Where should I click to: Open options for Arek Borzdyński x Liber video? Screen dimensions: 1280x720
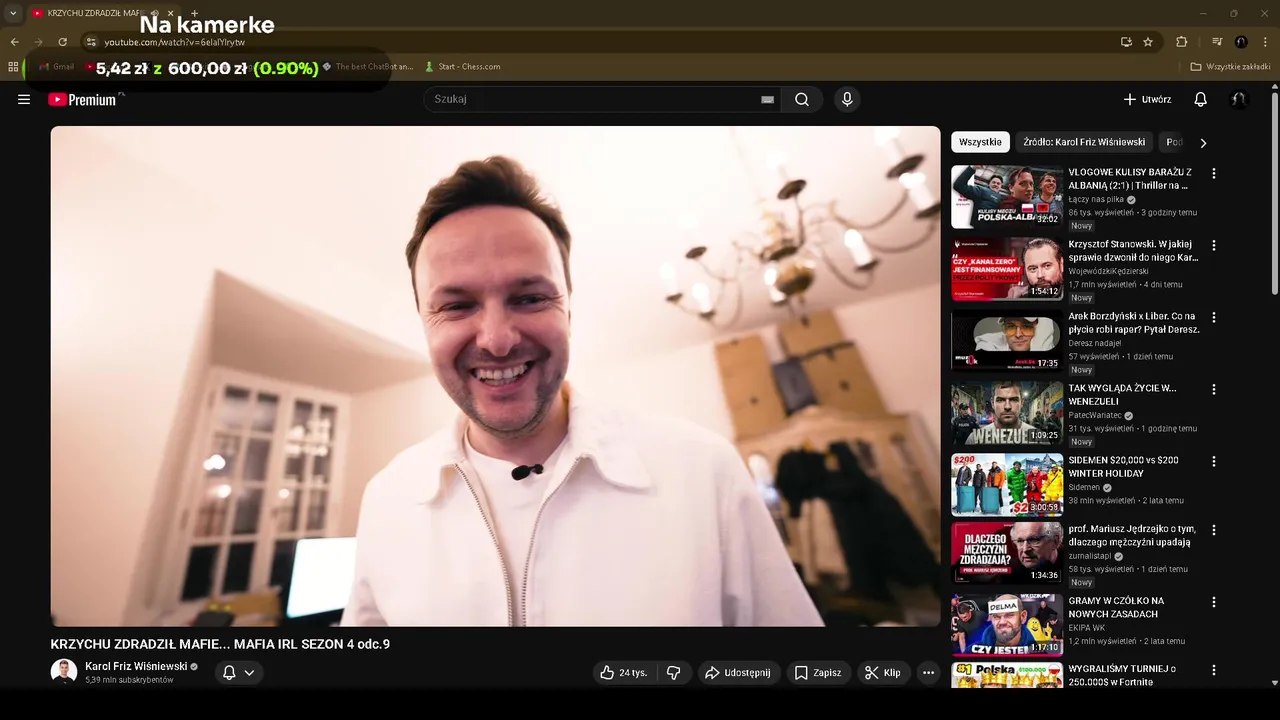(1214, 317)
